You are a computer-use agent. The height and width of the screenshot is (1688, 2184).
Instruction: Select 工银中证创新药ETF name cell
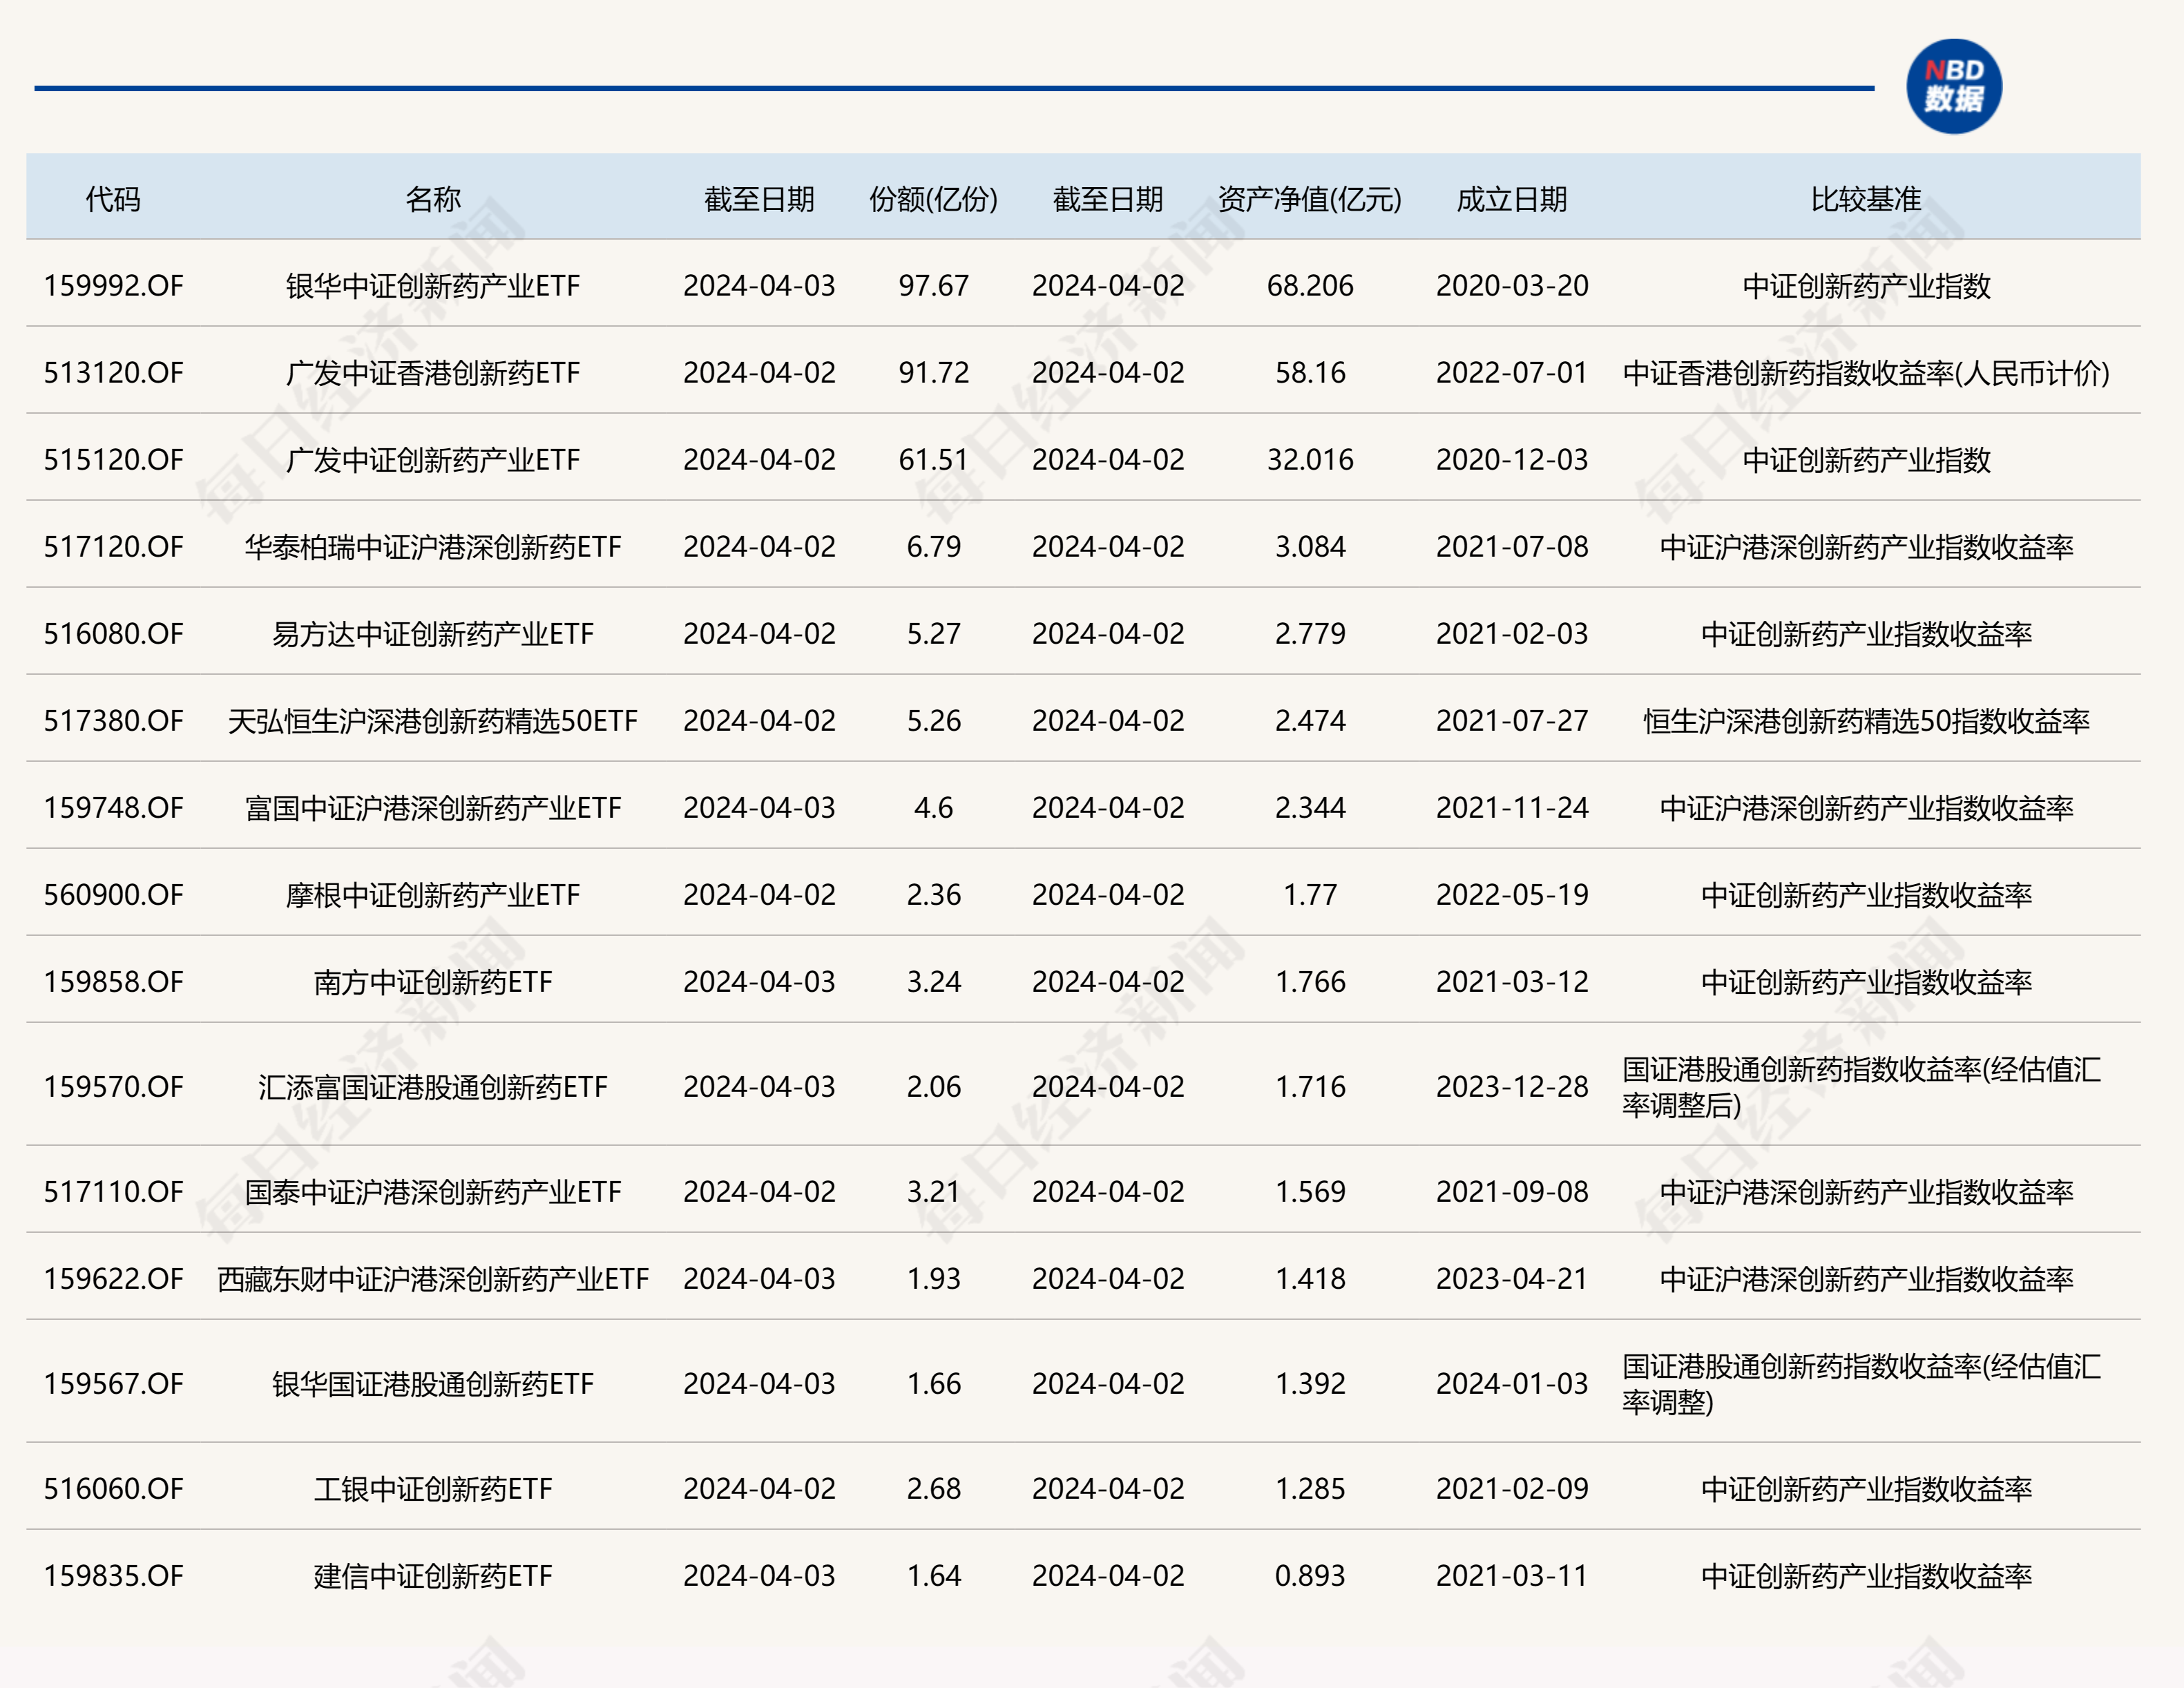click(x=433, y=1489)
